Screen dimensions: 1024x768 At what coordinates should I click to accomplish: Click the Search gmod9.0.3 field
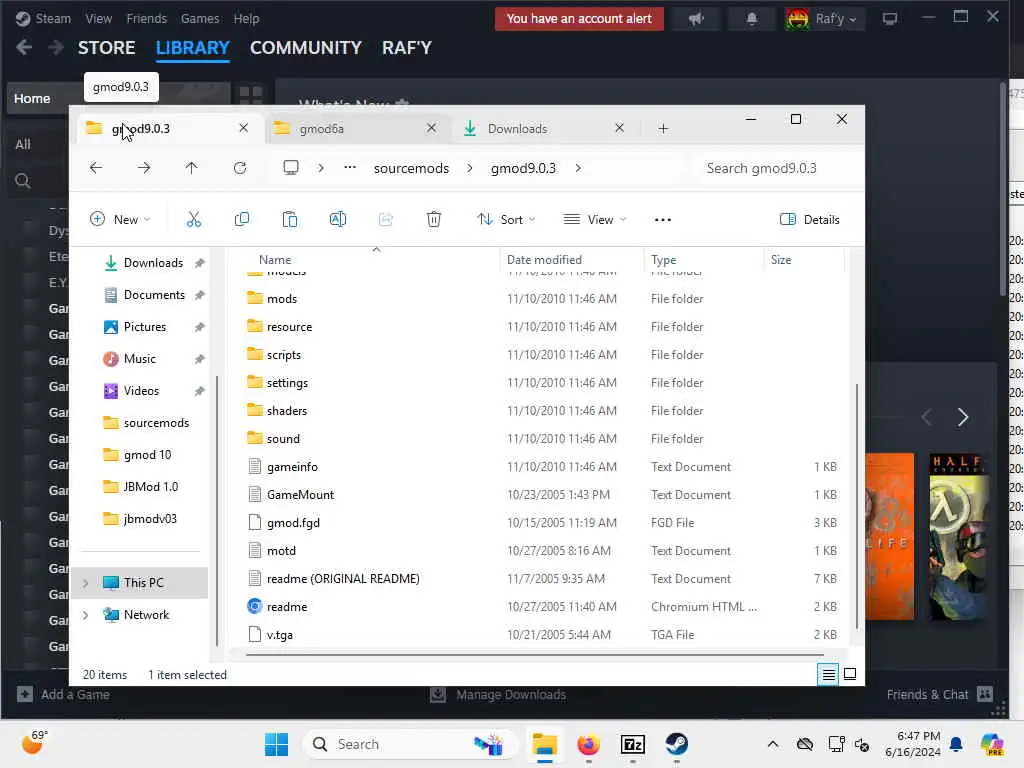pos(775,168)
